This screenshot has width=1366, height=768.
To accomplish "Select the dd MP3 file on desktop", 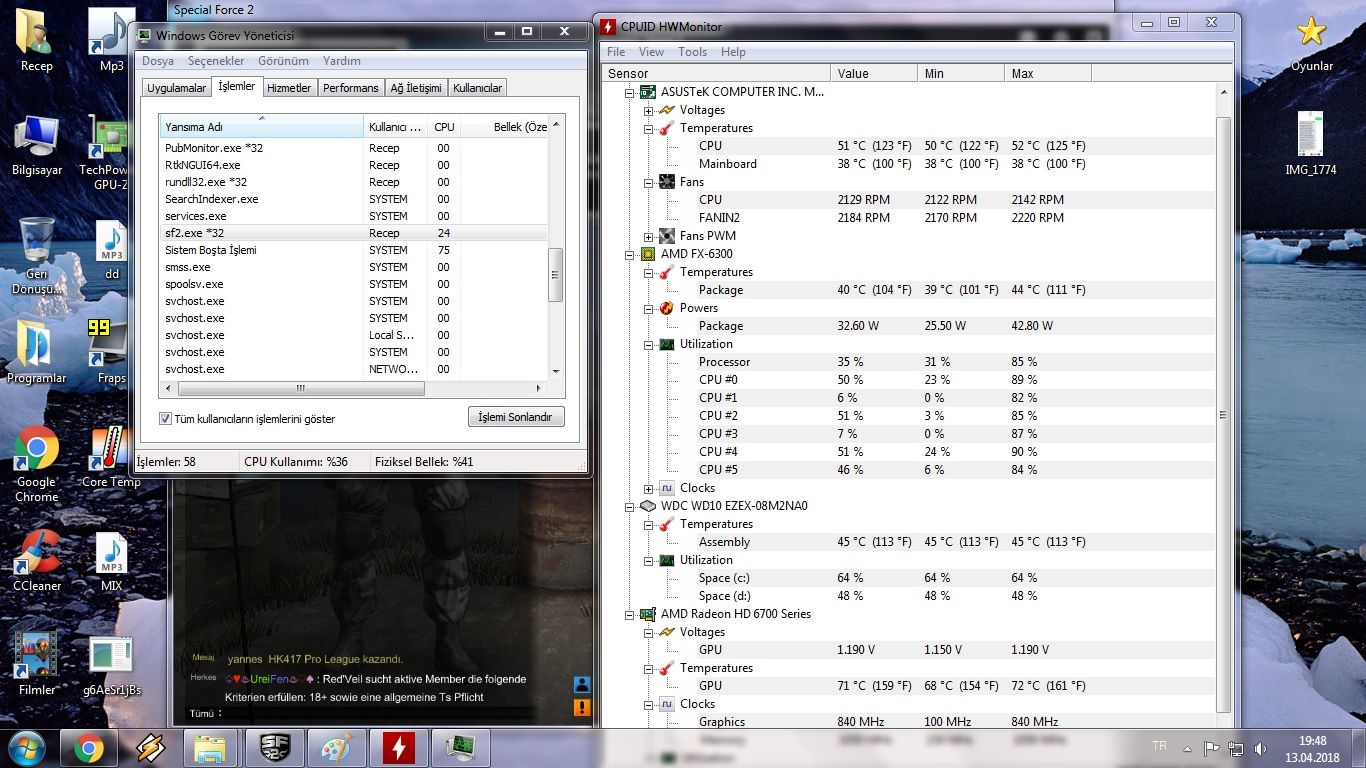I will click(111, 250).
